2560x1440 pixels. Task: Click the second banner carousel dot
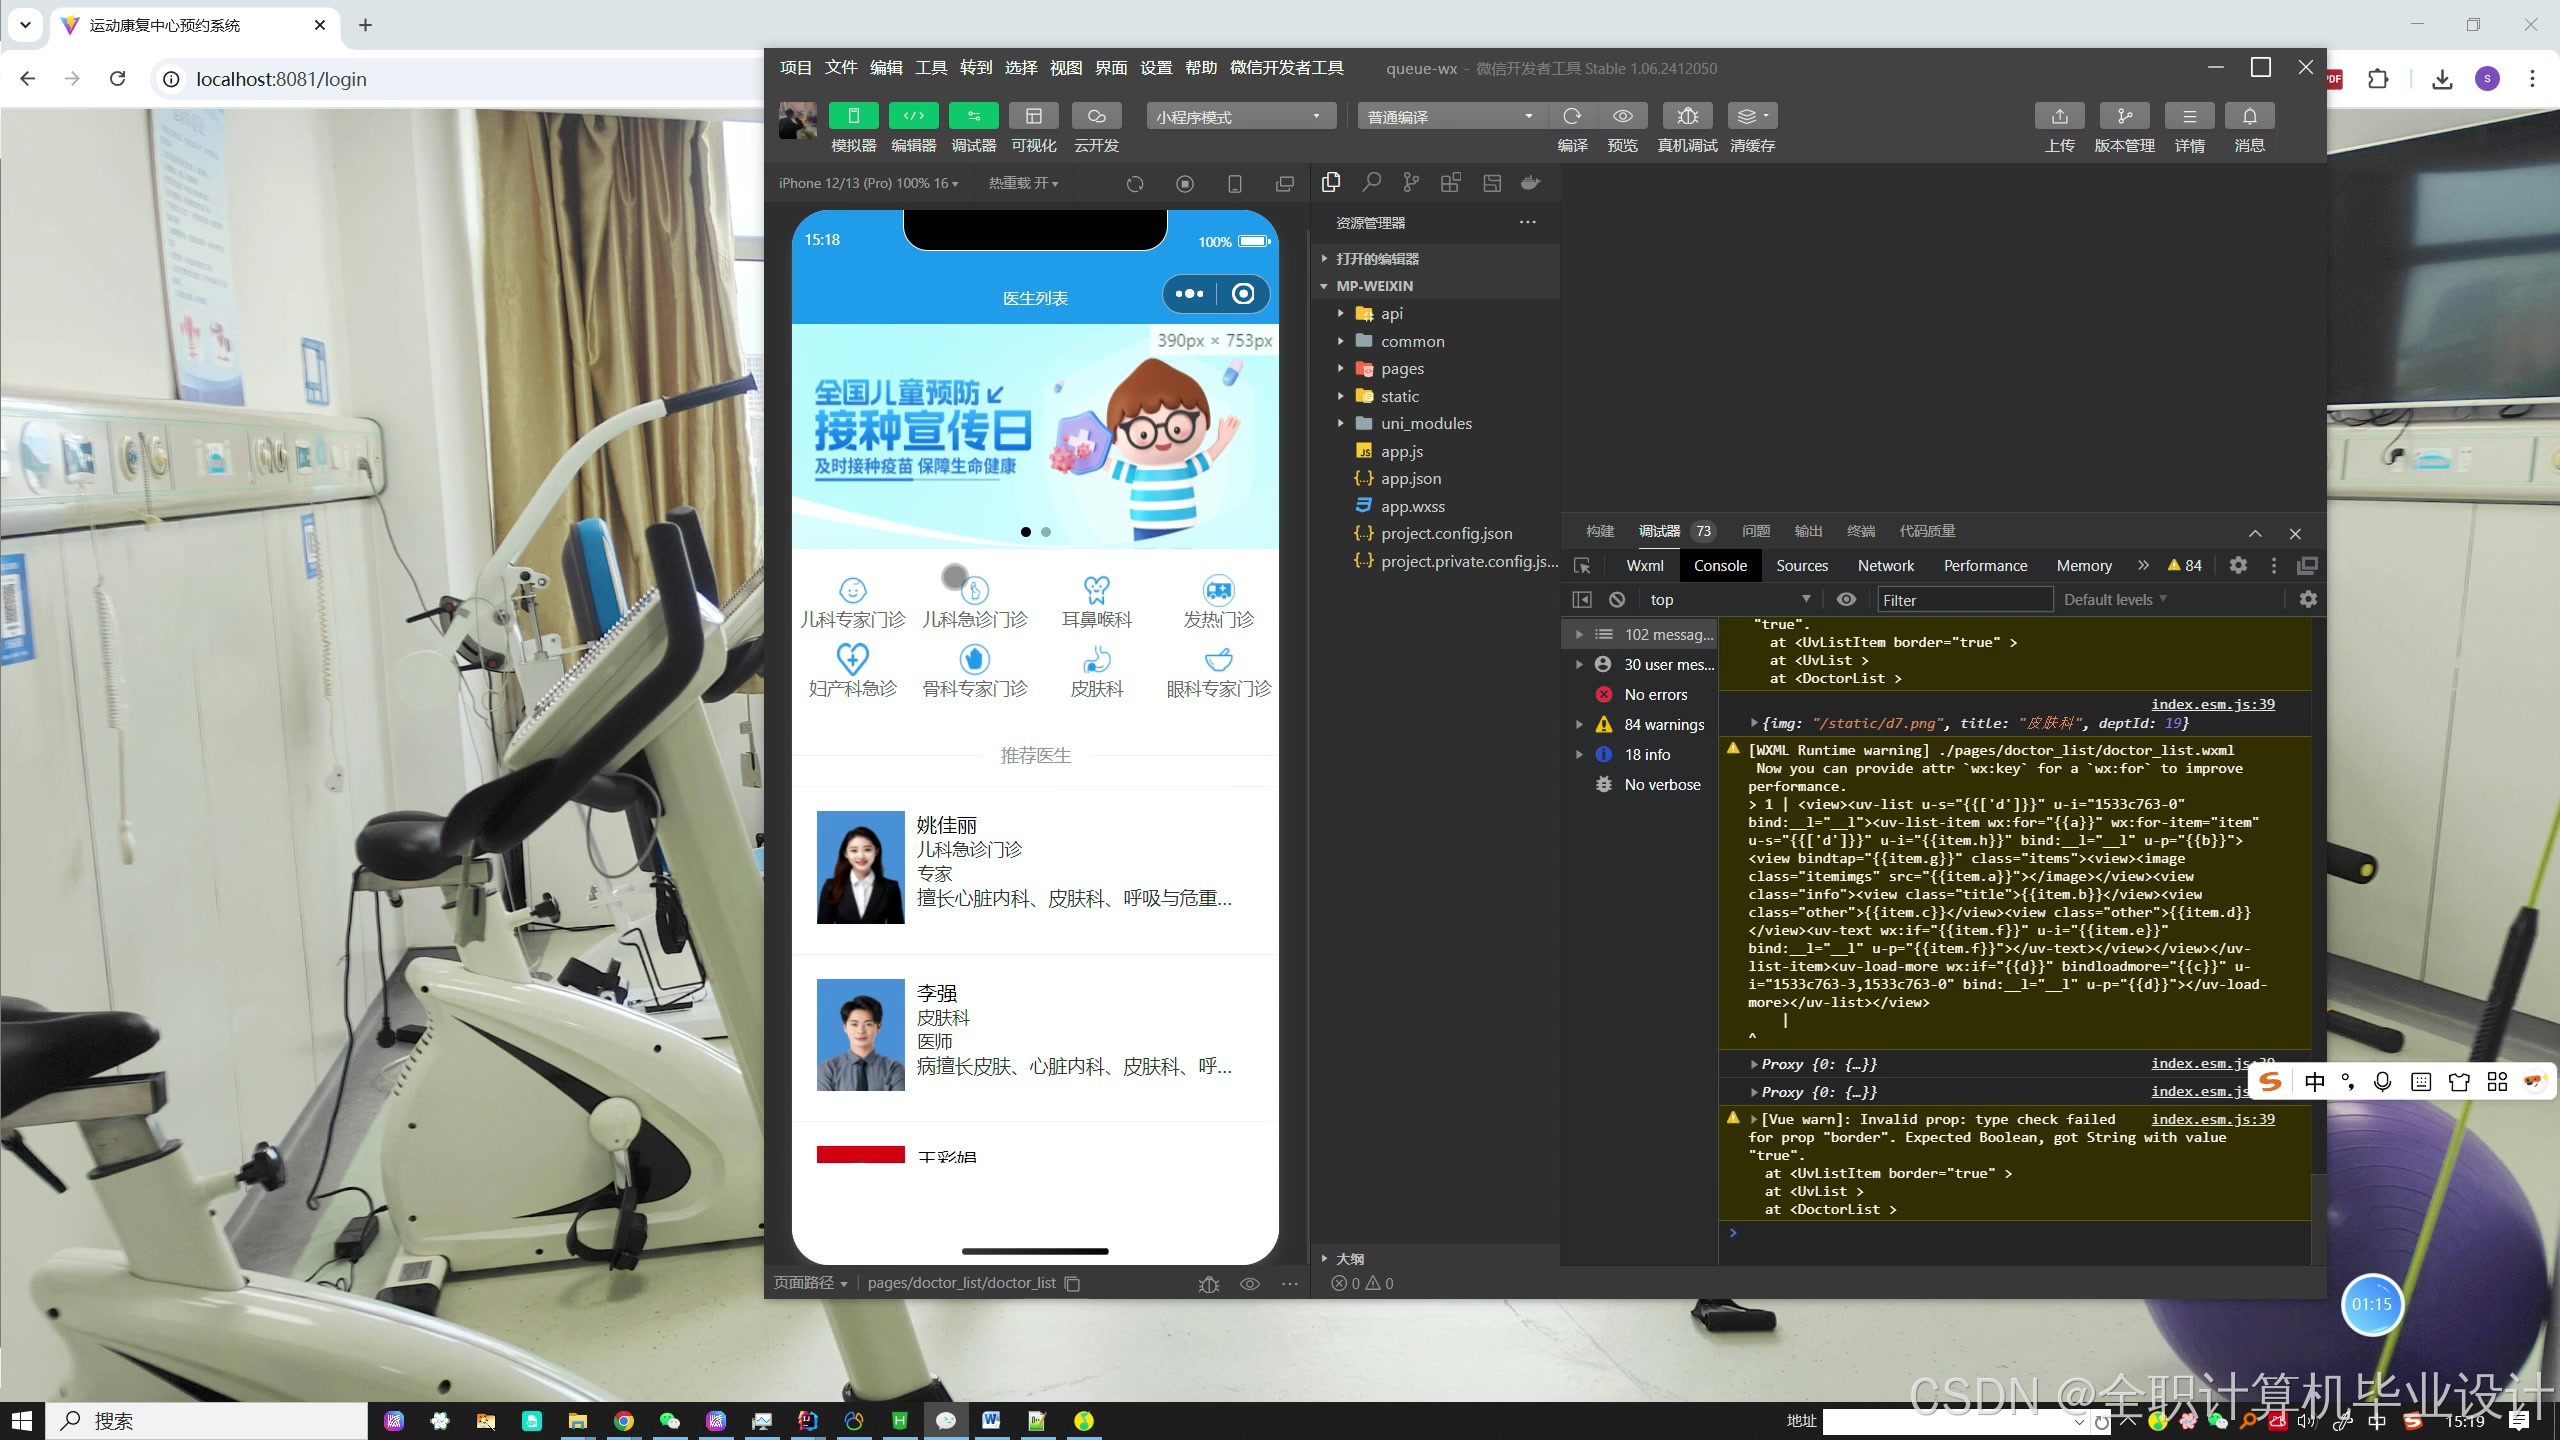pyautogui.click(x=1046, y=532)
